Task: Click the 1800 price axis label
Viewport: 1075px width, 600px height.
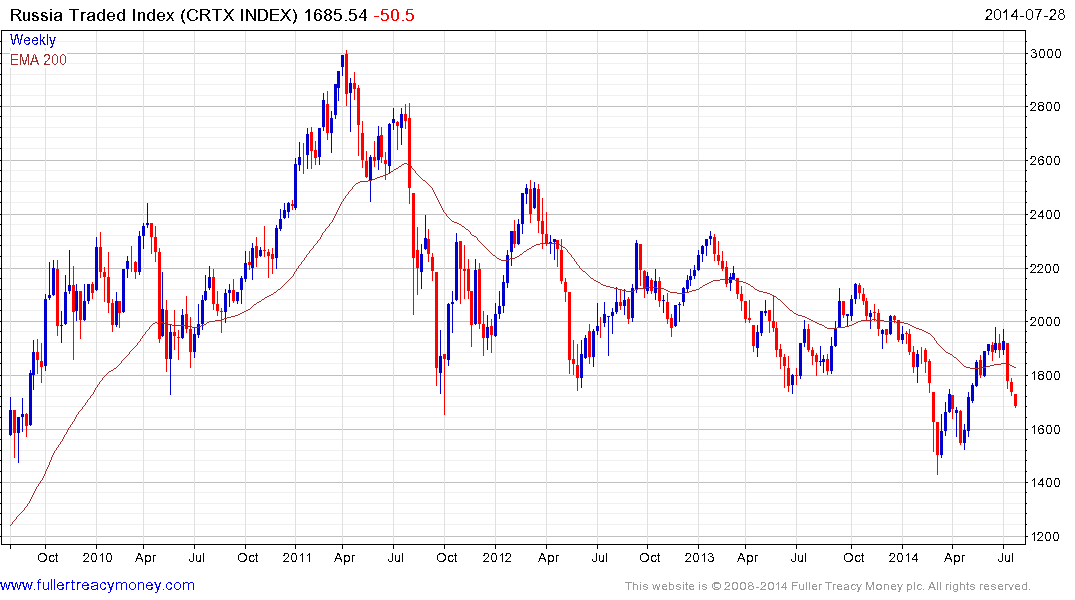Action: click(x=1046, y=376)
